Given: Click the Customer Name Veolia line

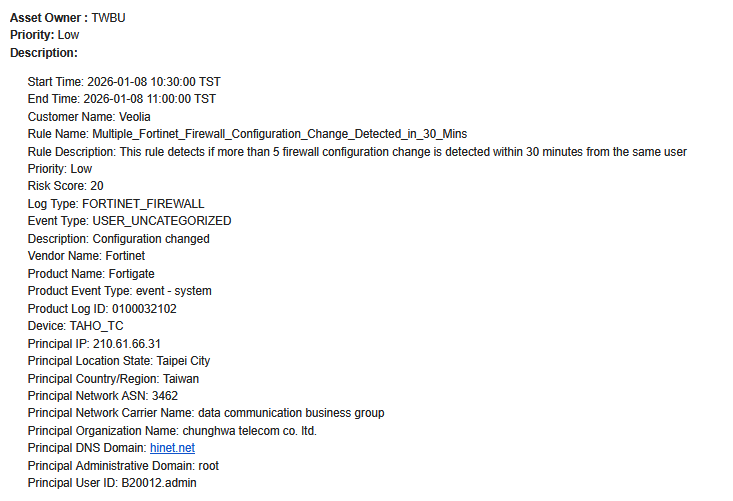Looking at the screenshot, I should 89,116.
